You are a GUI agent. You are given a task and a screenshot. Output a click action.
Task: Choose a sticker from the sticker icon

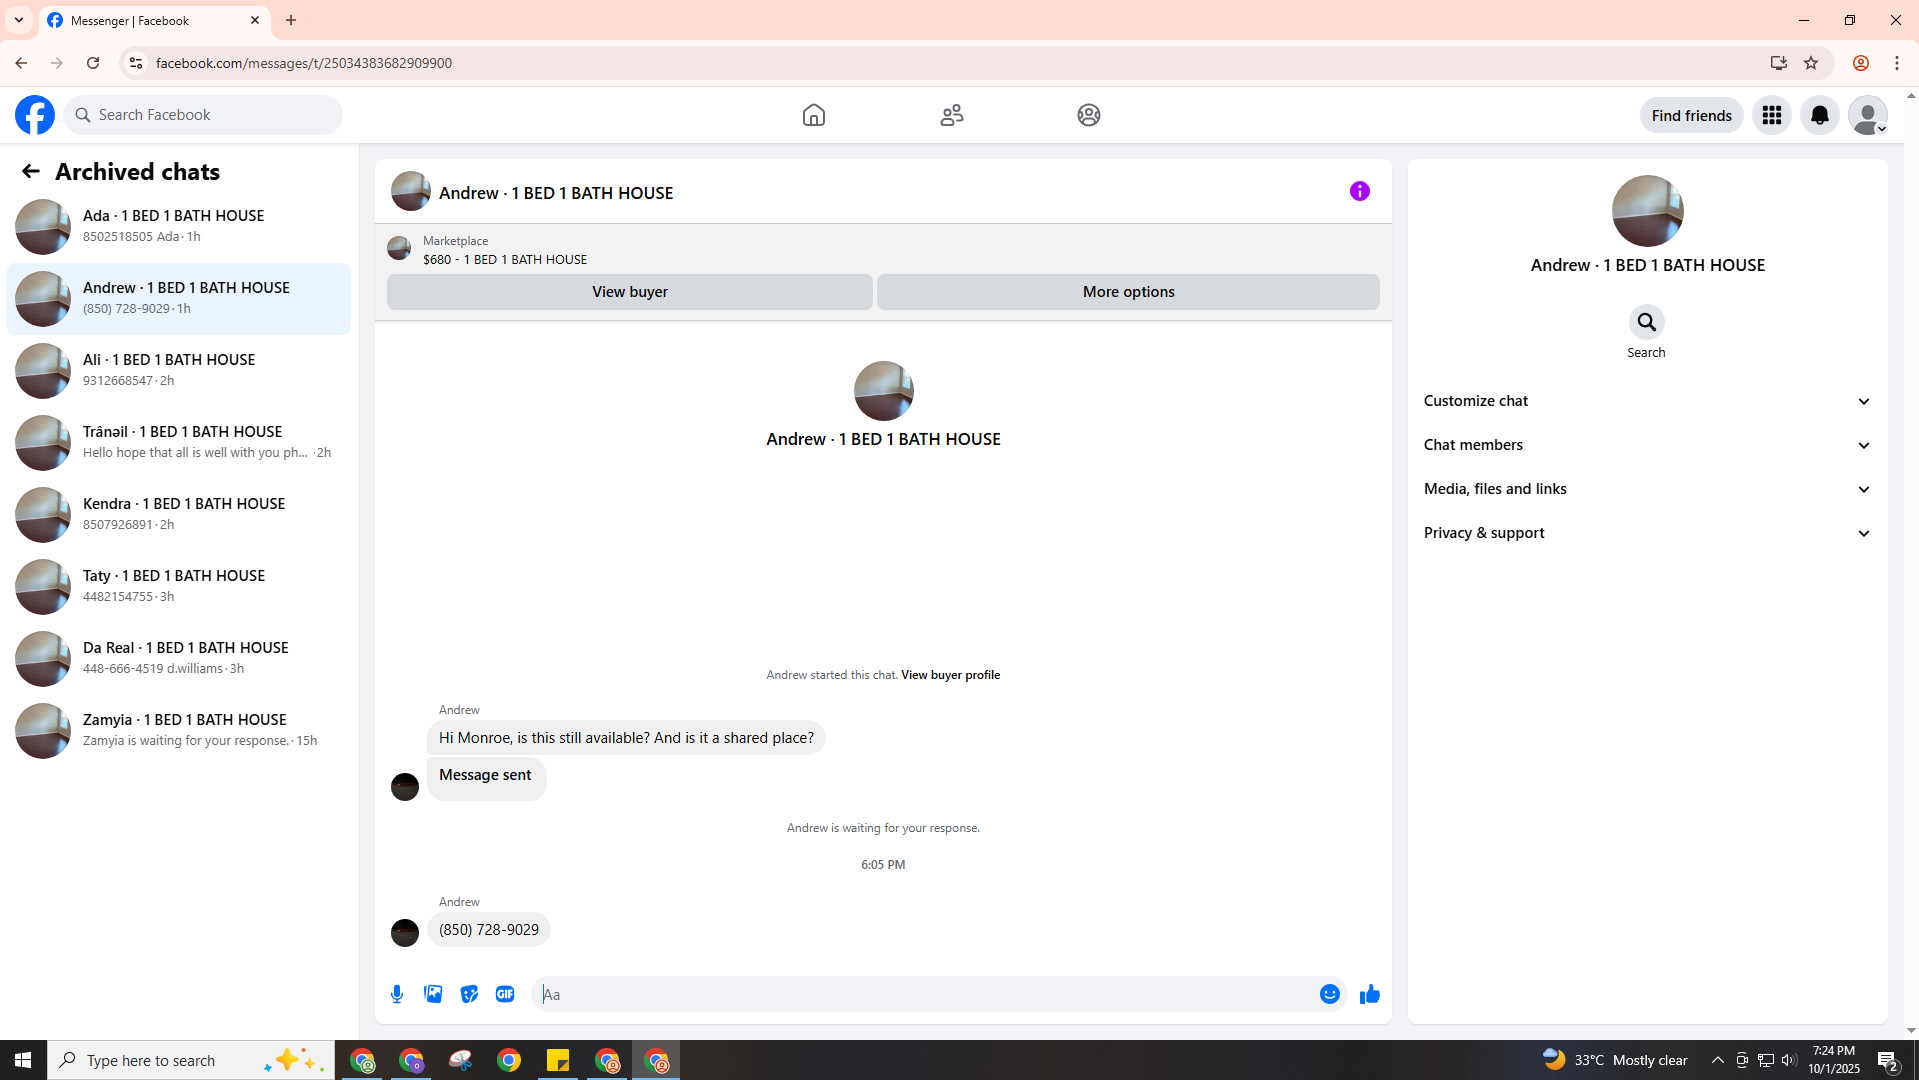point(469,994)
